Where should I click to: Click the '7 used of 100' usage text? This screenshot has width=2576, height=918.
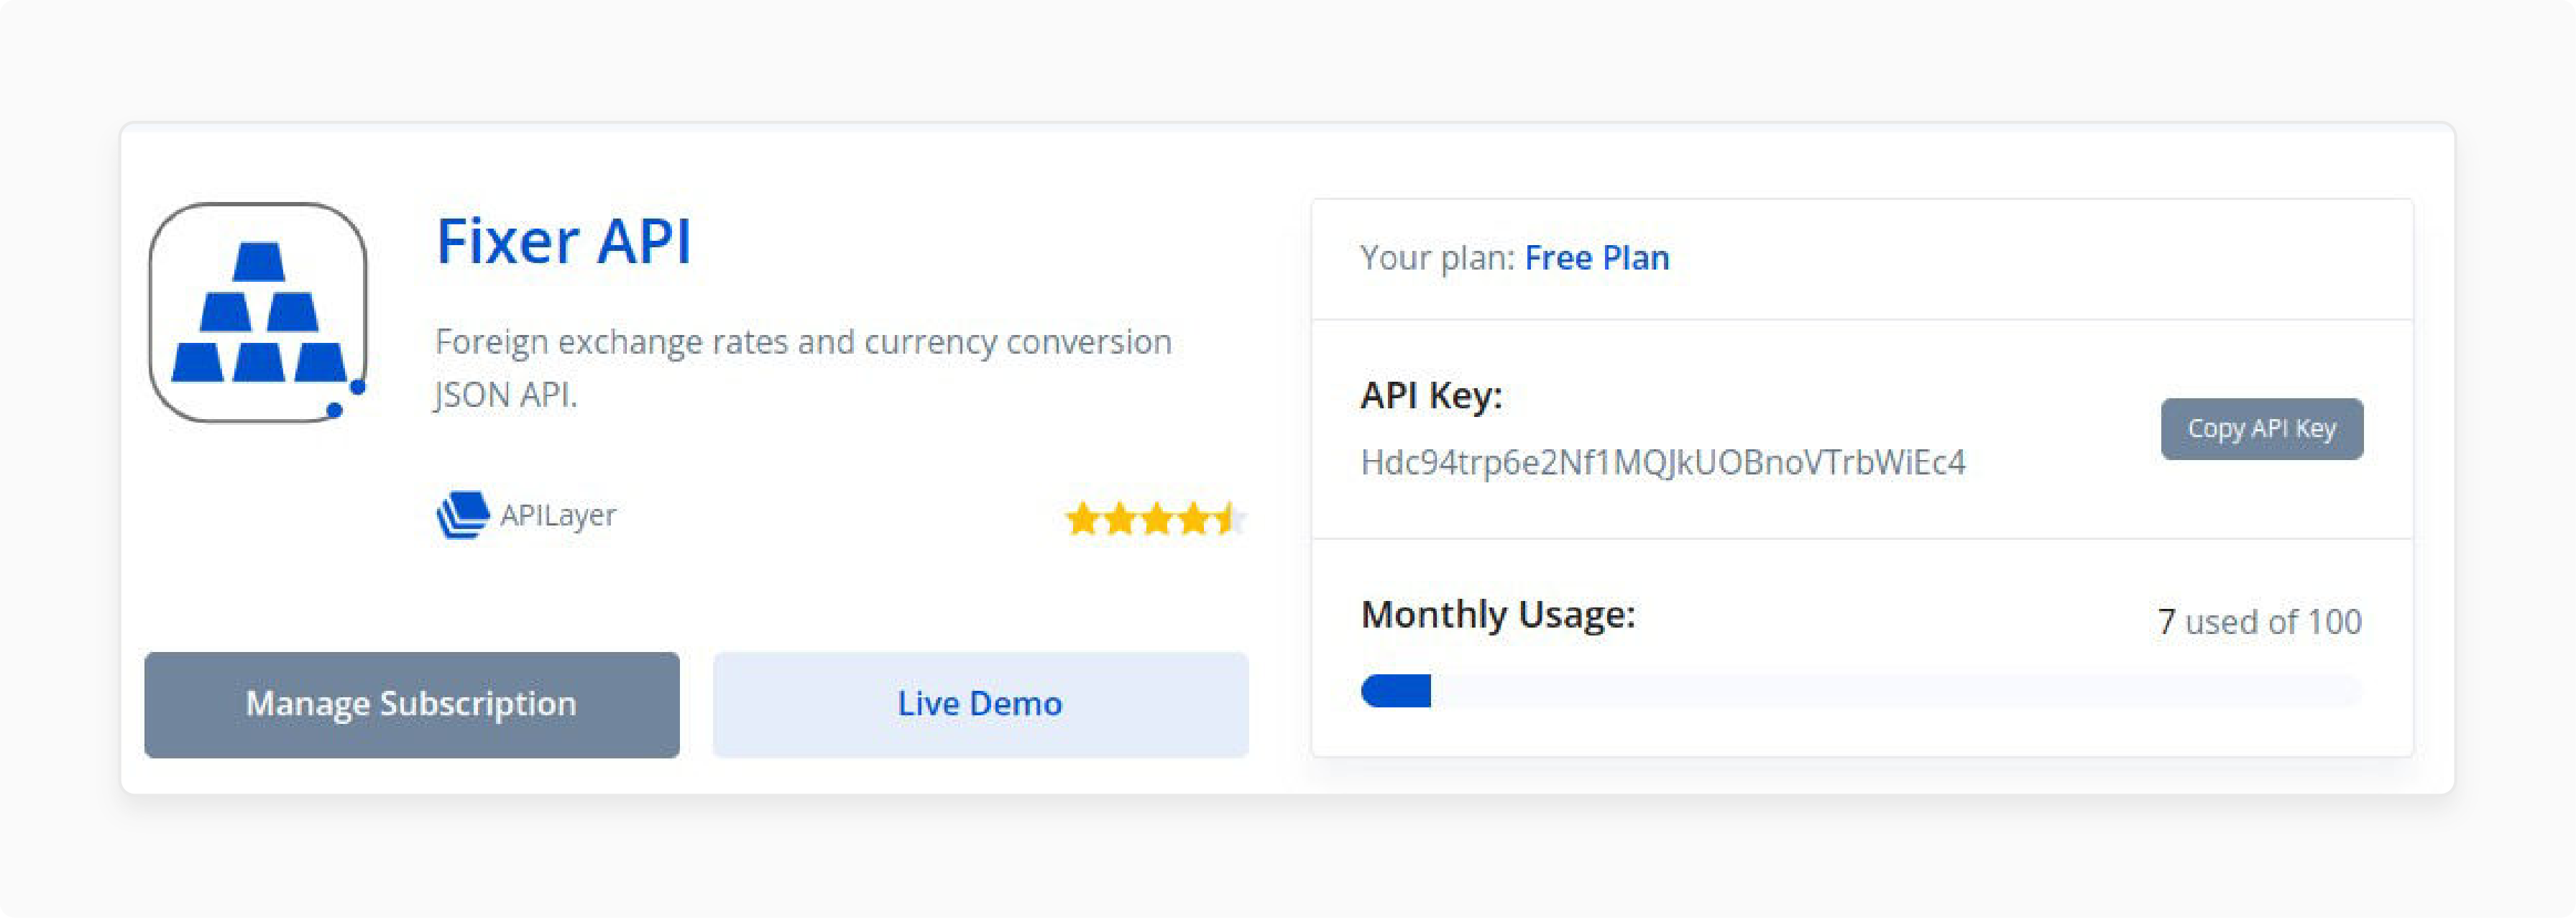pyautogui.click(x=2260, y=622)
